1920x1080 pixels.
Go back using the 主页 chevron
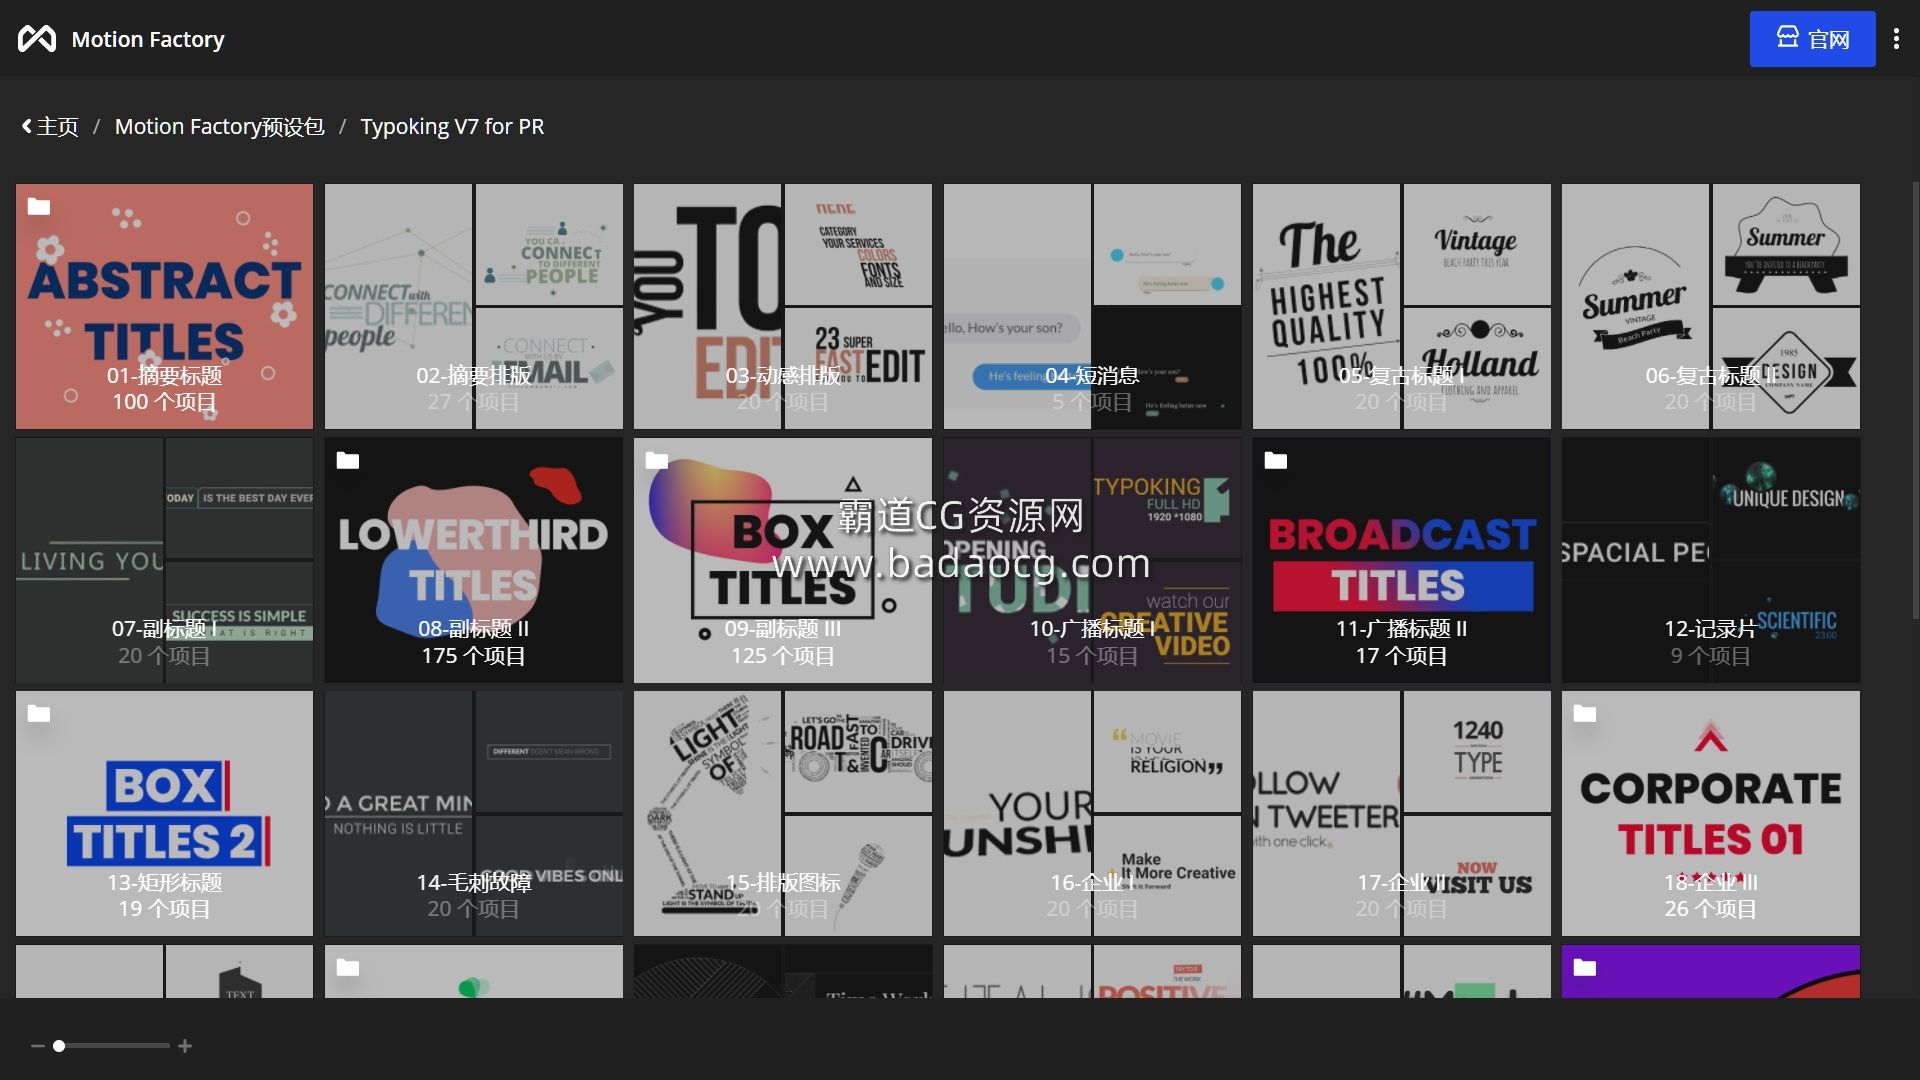pos(27,127)
